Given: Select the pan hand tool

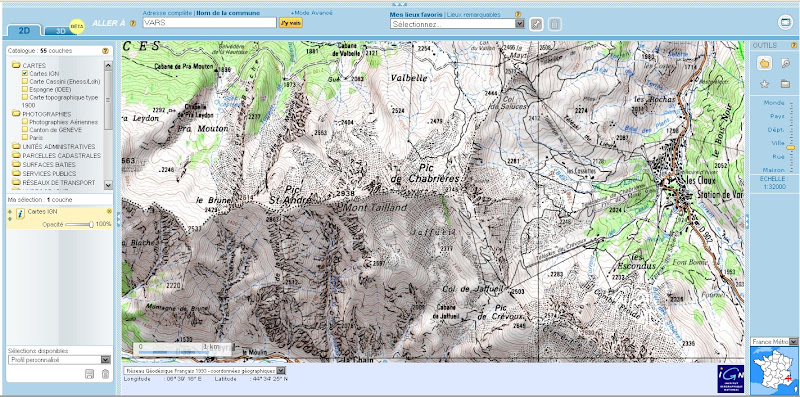Looking at the screenshot, I should (x=764, y=63).
